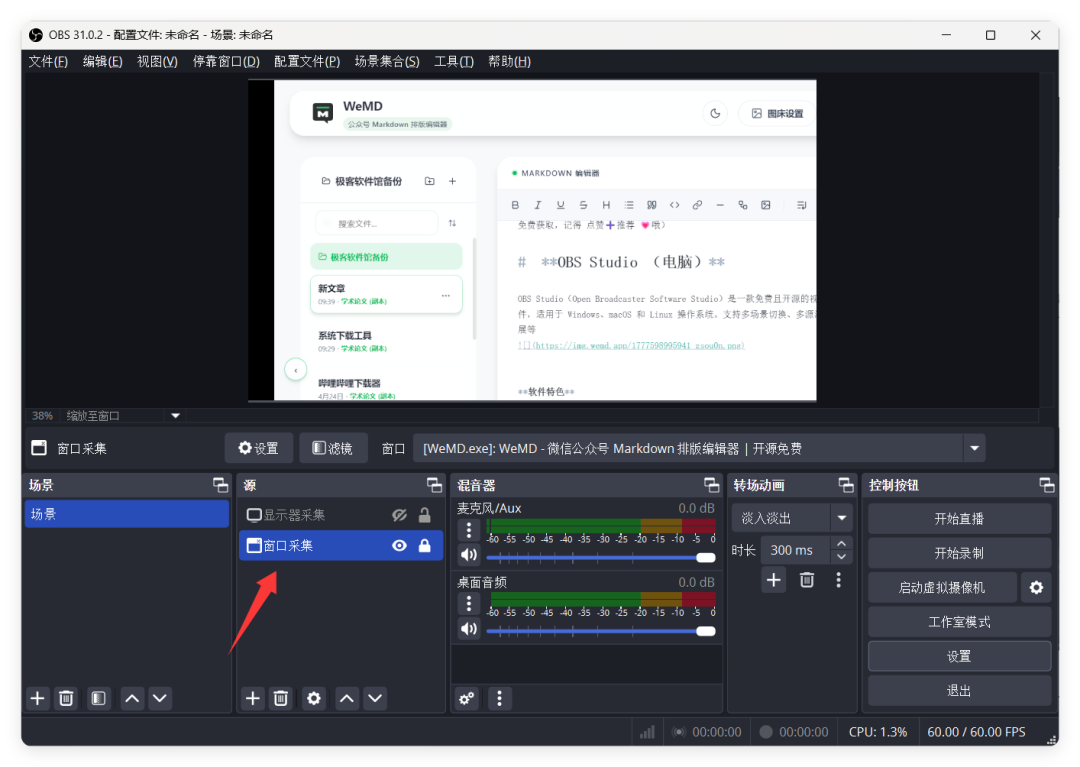
Task: Open the 视图(V) menu
Action: 157,61
